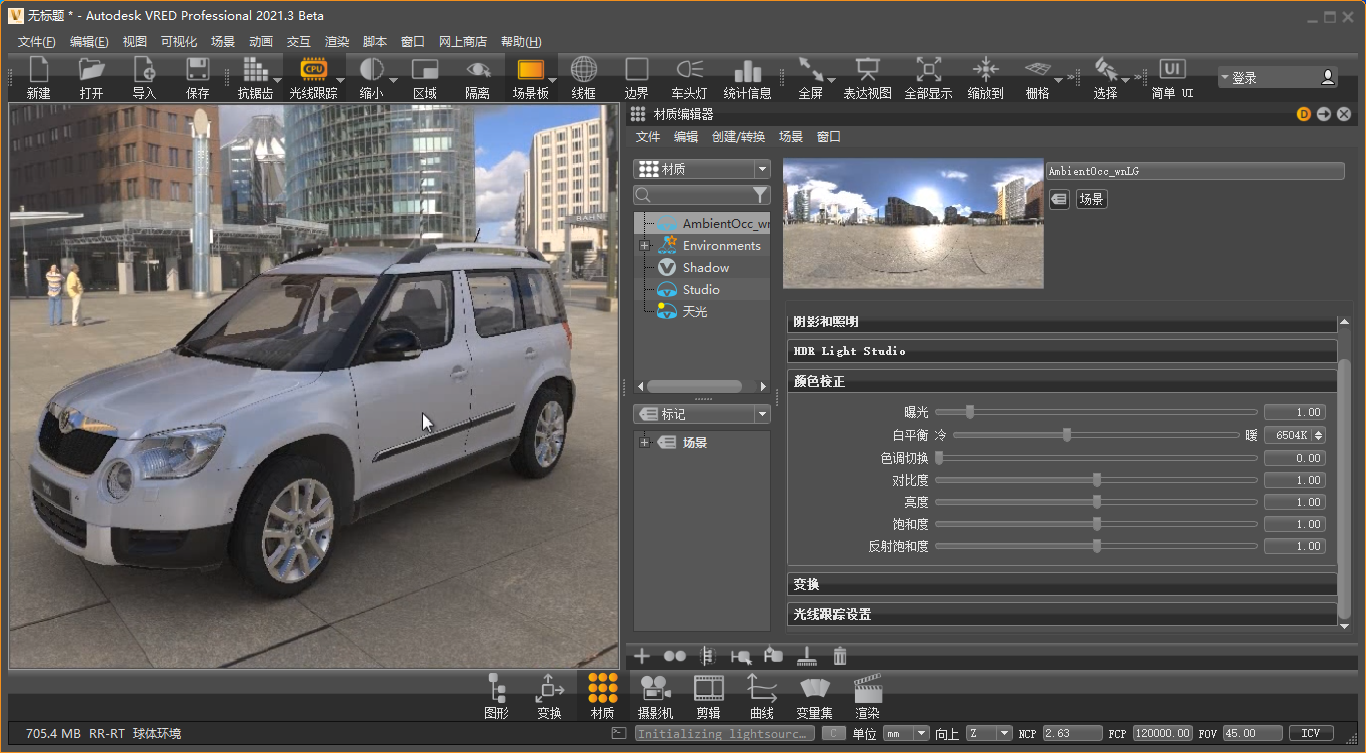Show 统计信息 statistics
1366x753 pixels.
(x=748, y=78)
